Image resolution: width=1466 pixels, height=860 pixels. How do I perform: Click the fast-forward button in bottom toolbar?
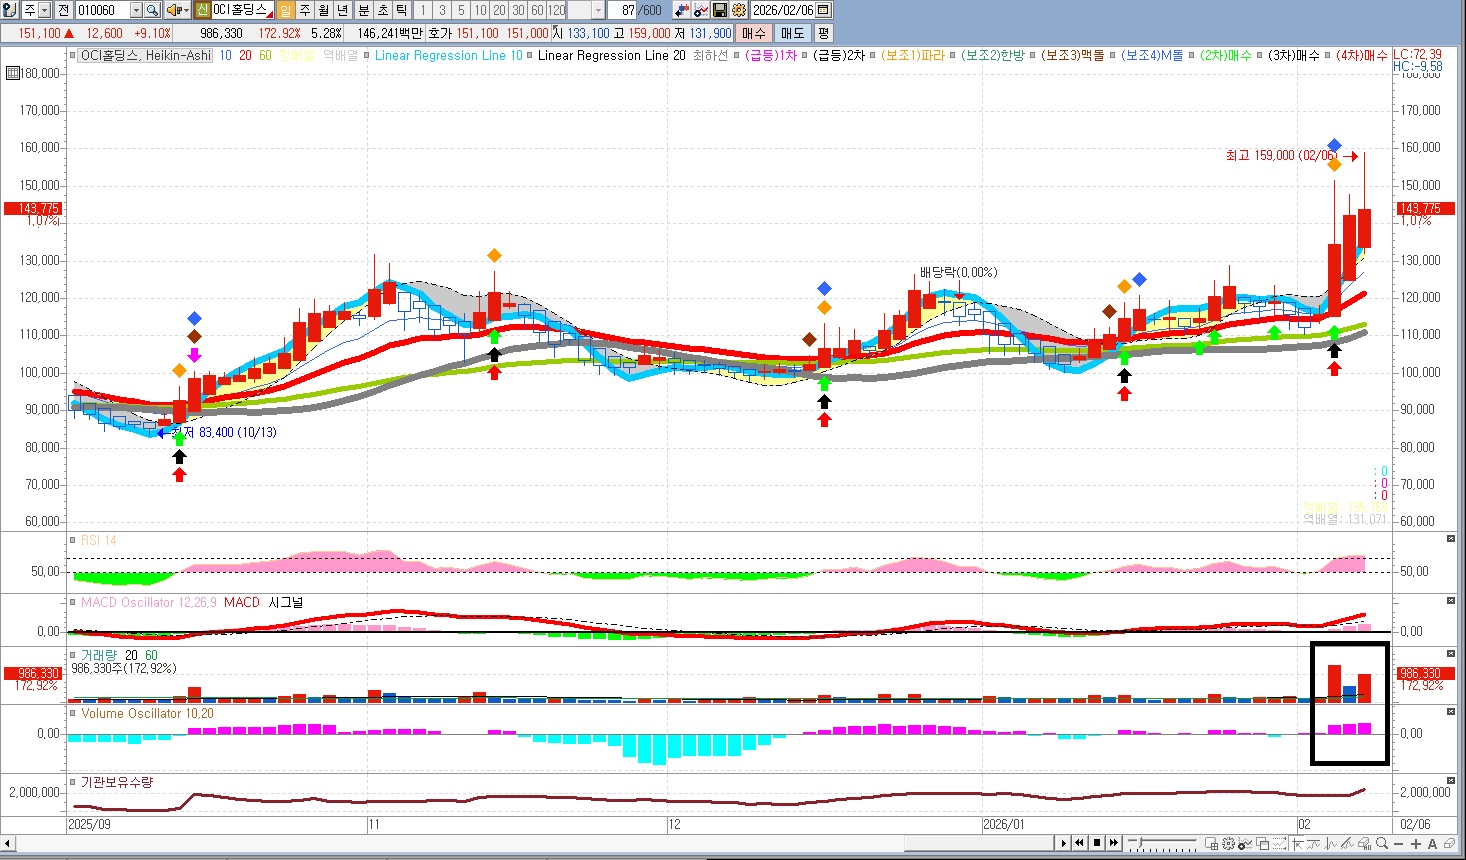point(1114,843)
